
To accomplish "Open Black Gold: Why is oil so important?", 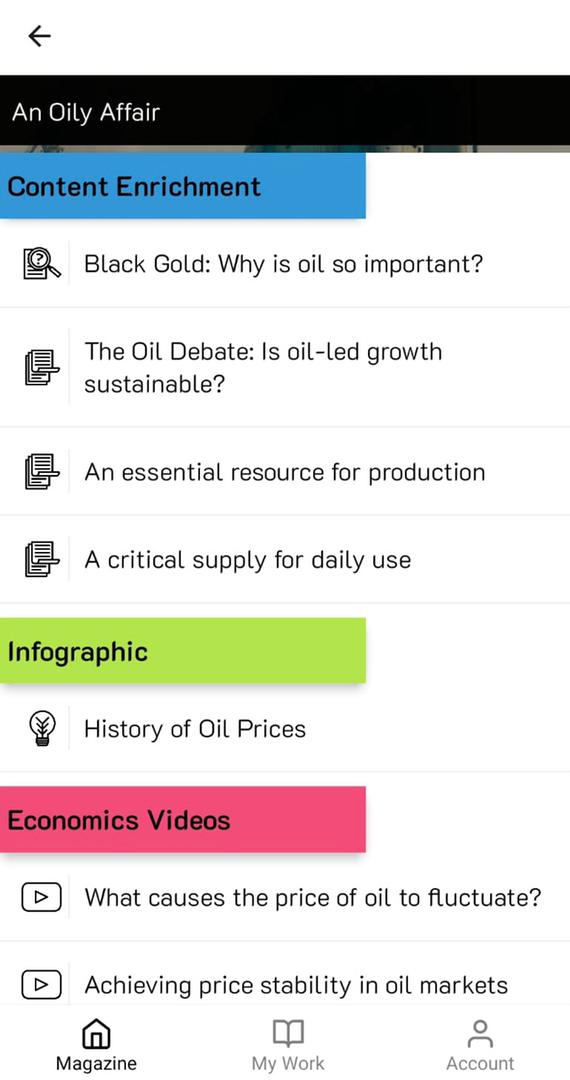I will pyautogui.click(x=285, y=264).
